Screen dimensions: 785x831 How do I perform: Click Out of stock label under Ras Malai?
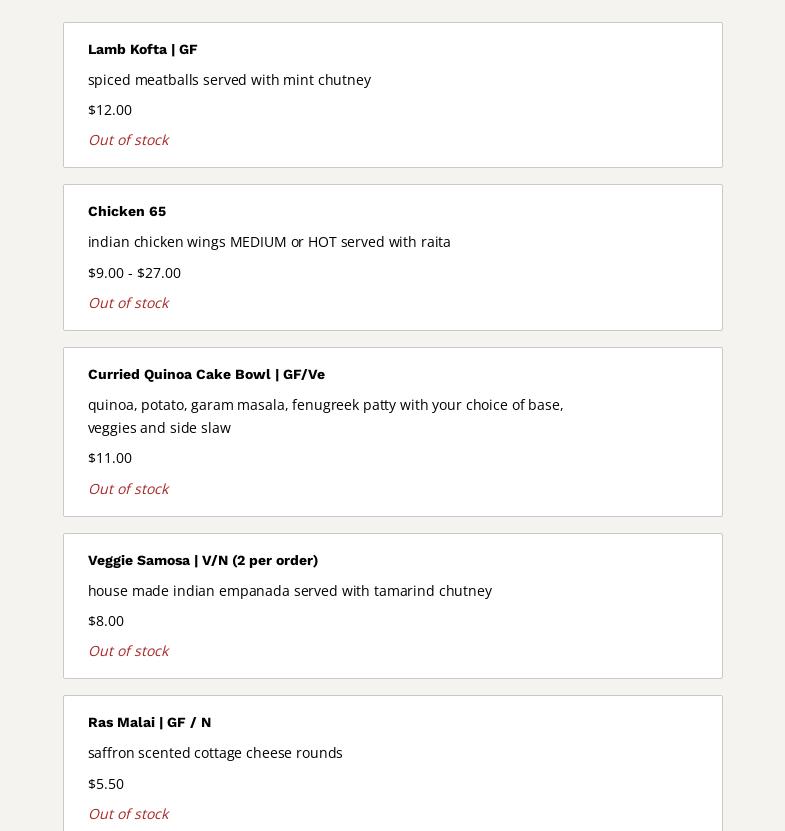128,814
